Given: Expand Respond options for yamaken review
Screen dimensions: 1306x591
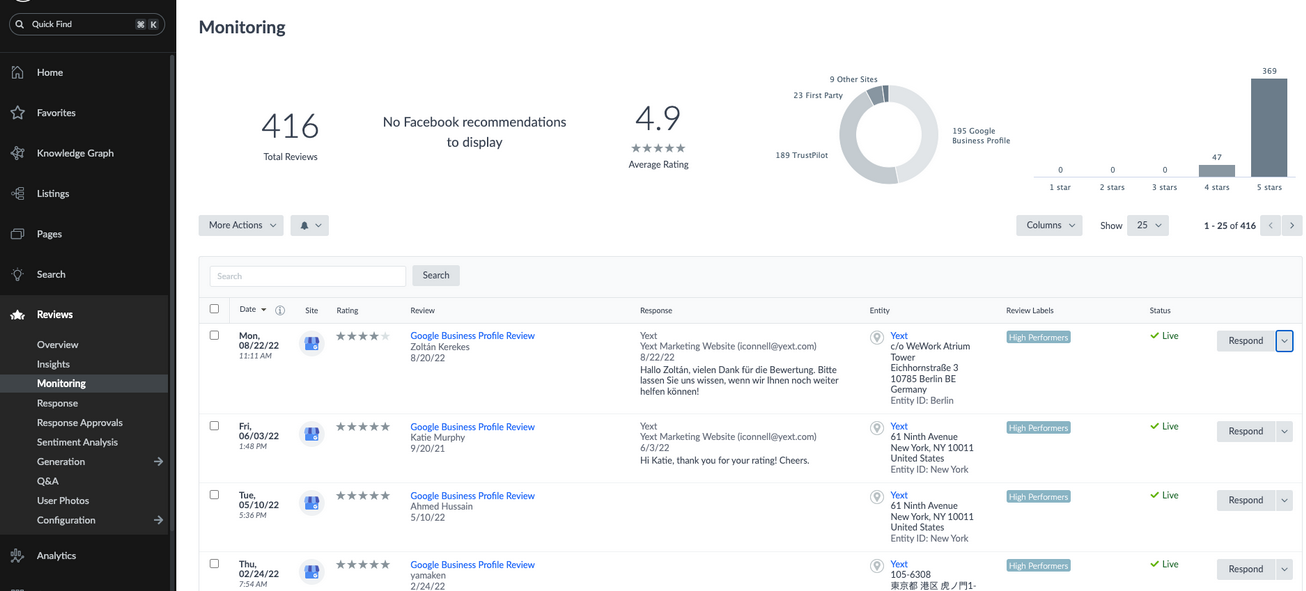Looking at the screenshot, I should (x=1285, y=569).
